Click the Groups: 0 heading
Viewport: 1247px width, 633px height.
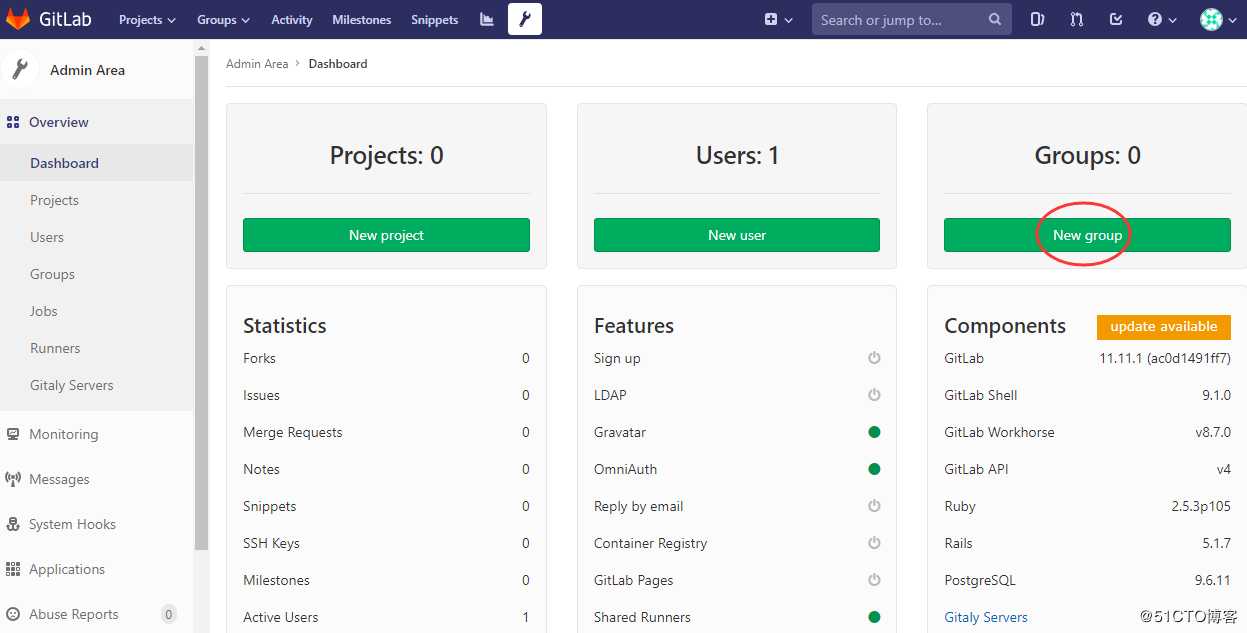1087,155
